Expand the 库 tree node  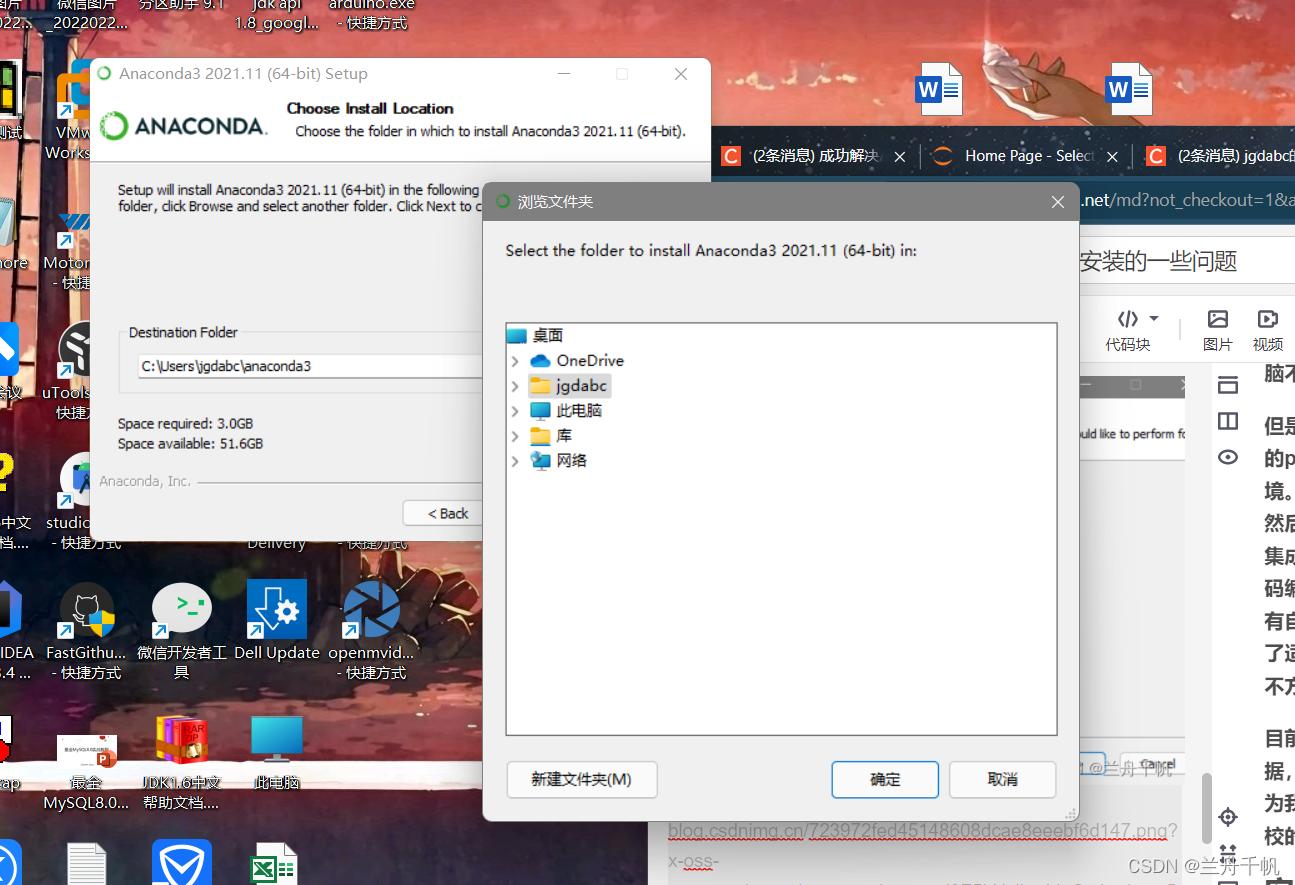point(515,436)
